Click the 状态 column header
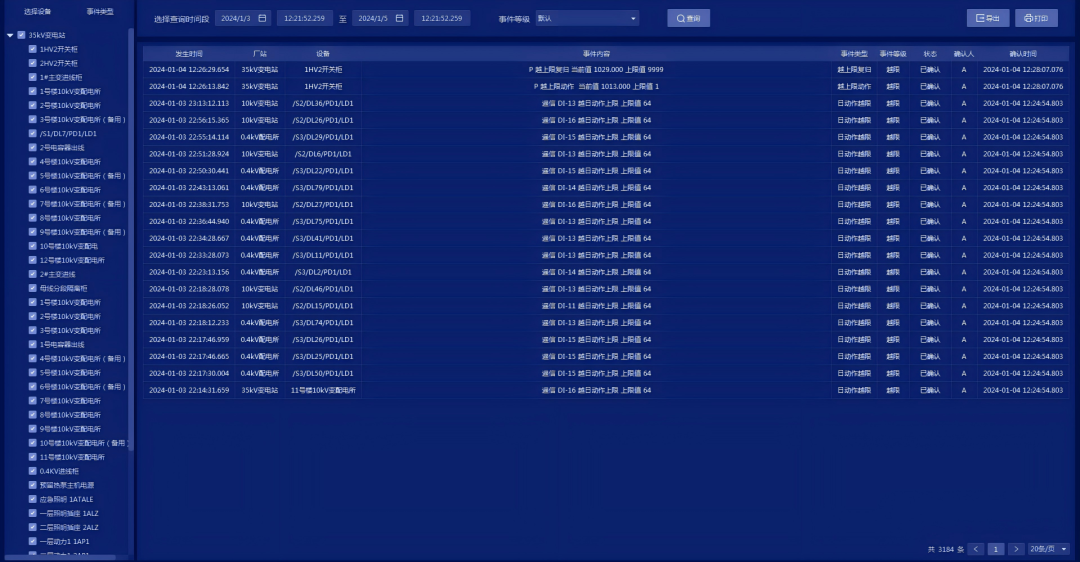 931,54
